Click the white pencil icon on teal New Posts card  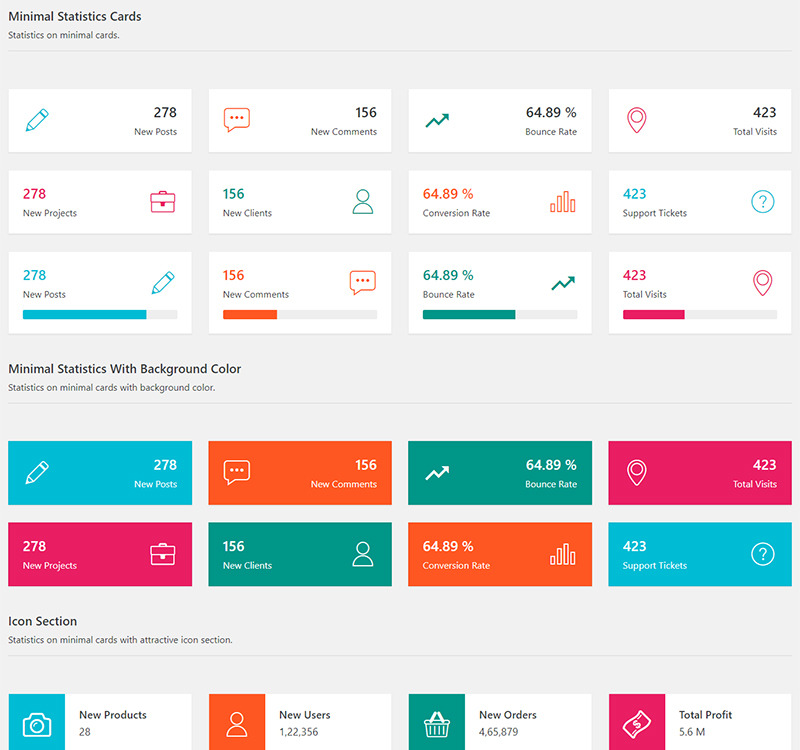tap(37, 472)
